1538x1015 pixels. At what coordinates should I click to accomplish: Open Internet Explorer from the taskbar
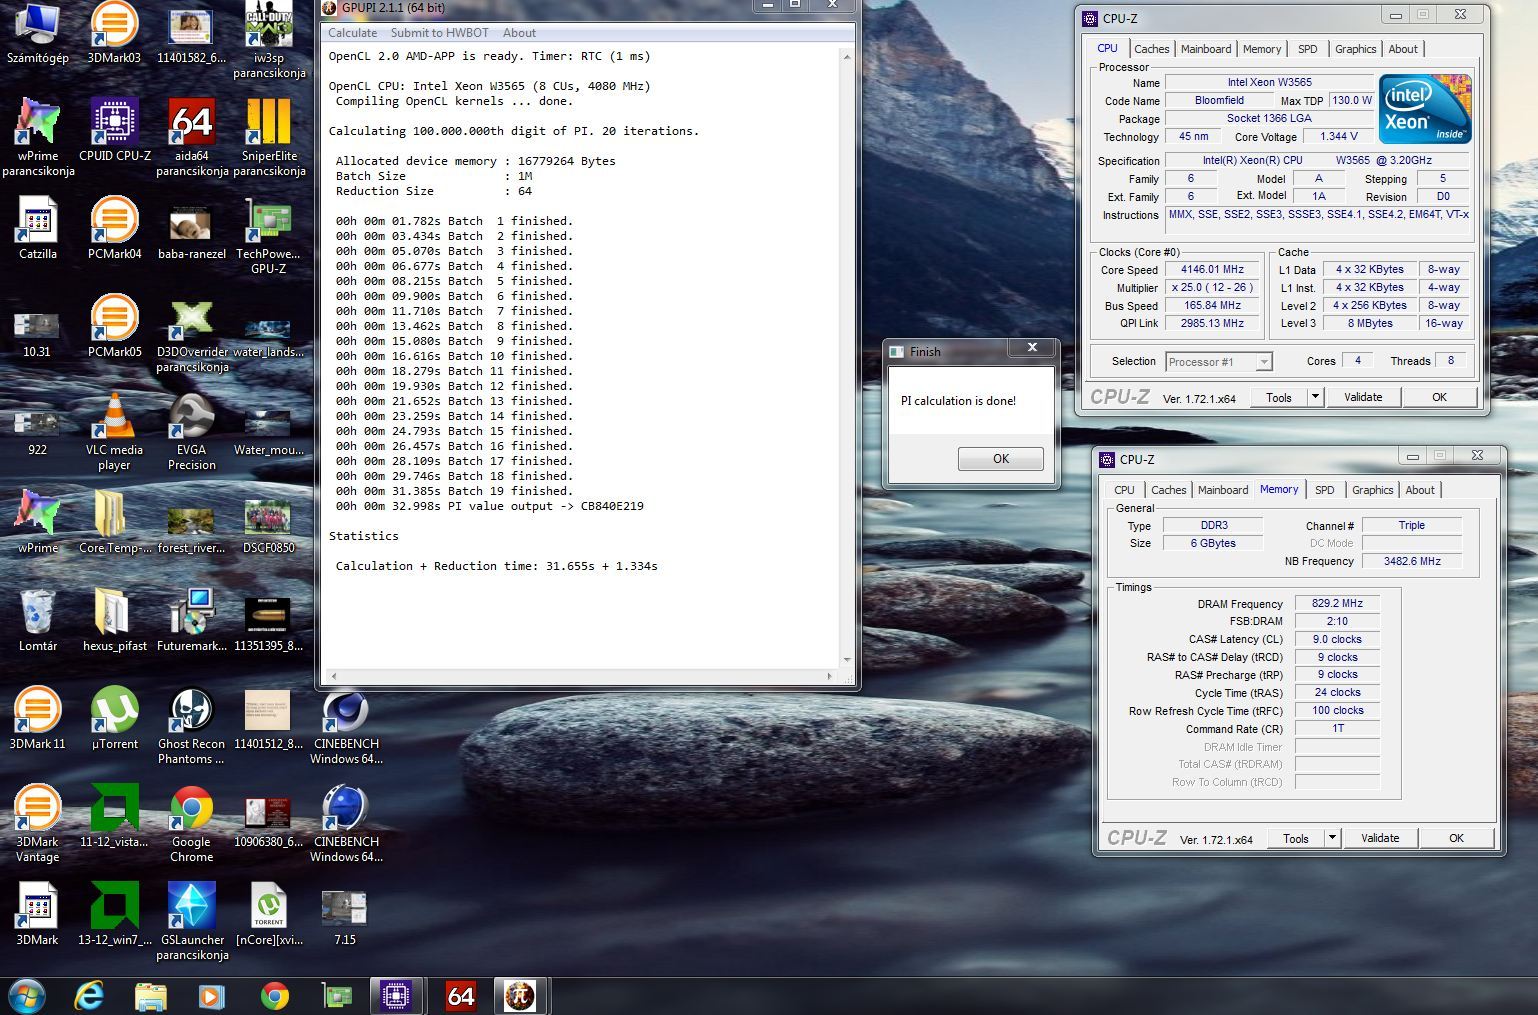pos(90,996)
